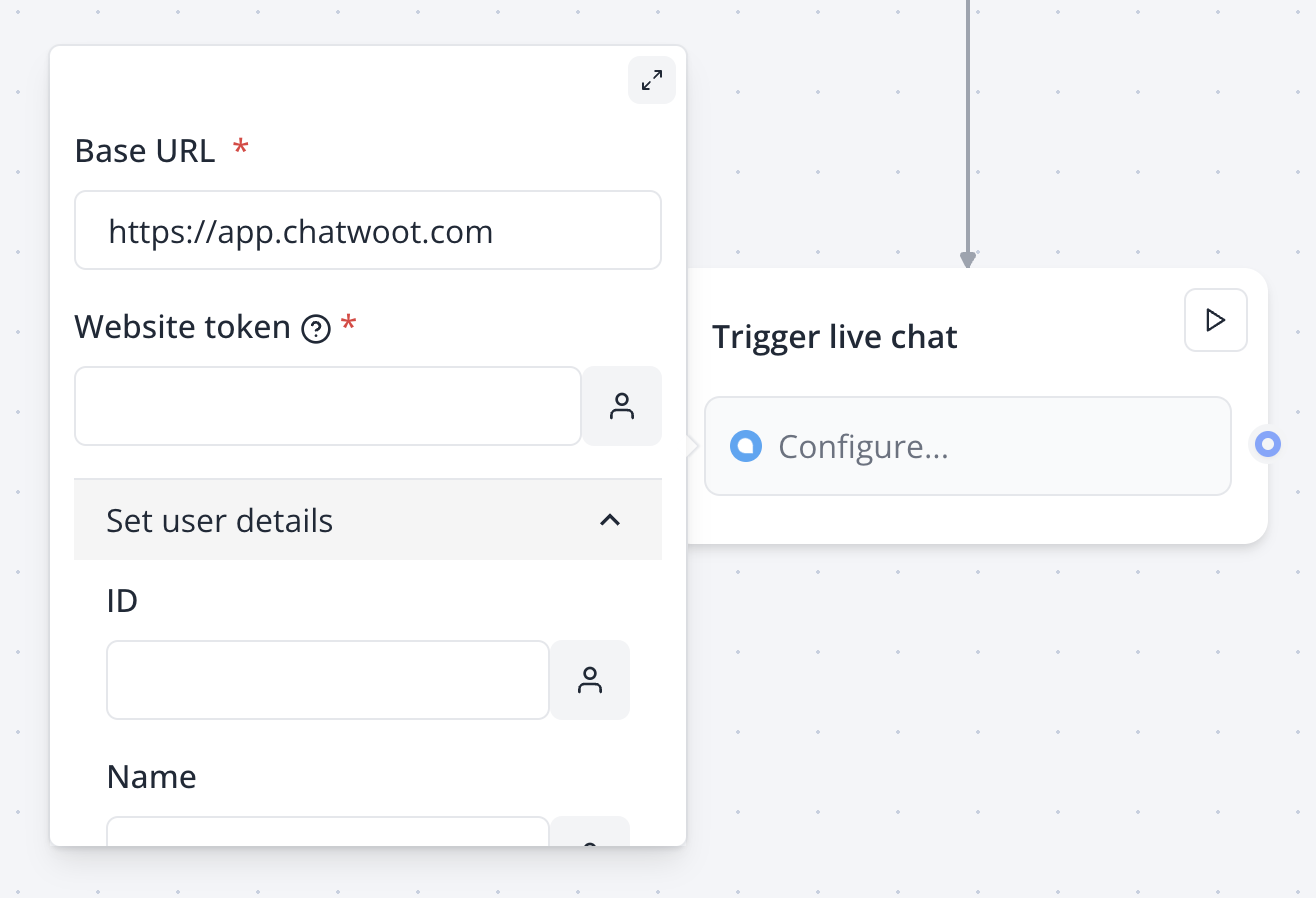Screen dimensions: 1316x898
Task: Click the empty dotted canvas background
Action: pyautogui.click(x=1000, y=720)
